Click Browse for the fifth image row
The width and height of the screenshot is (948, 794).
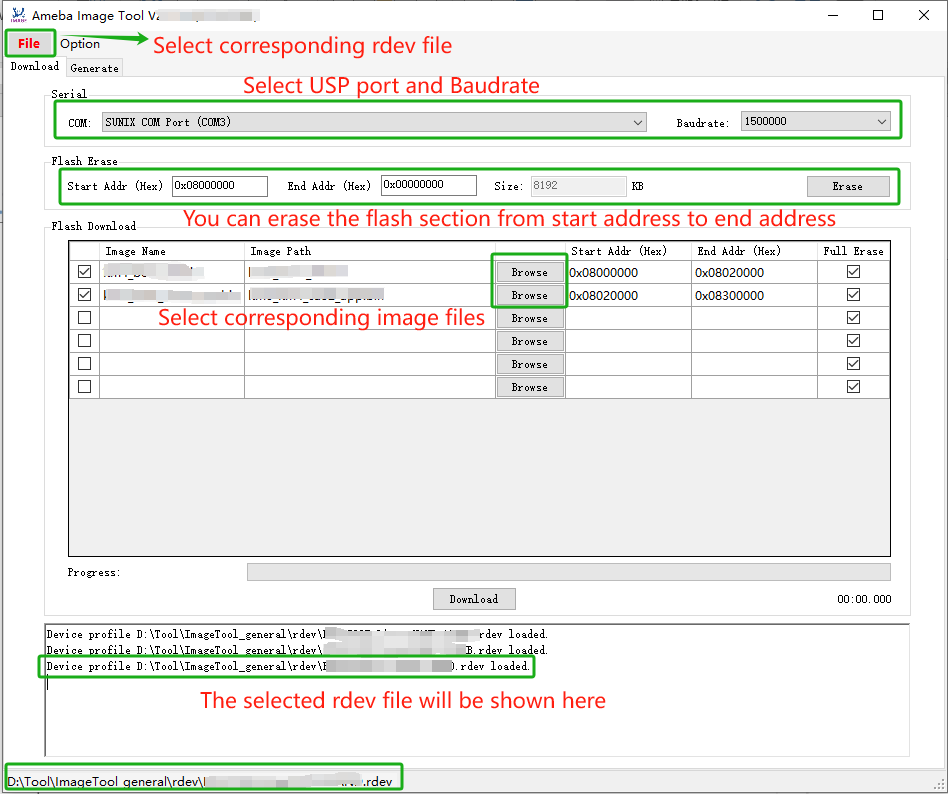[530, 364]
